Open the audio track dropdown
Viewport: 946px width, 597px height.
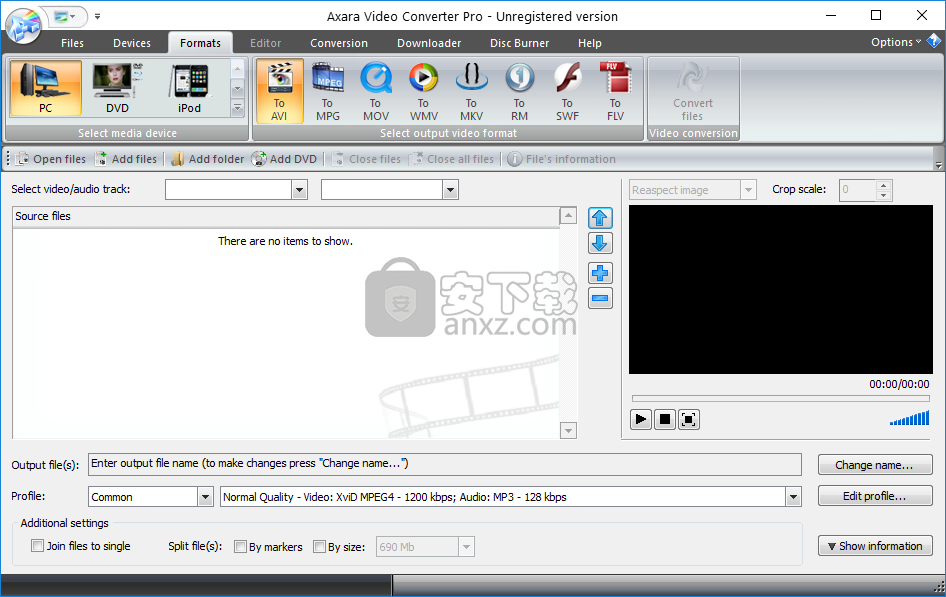click(450, 190)
